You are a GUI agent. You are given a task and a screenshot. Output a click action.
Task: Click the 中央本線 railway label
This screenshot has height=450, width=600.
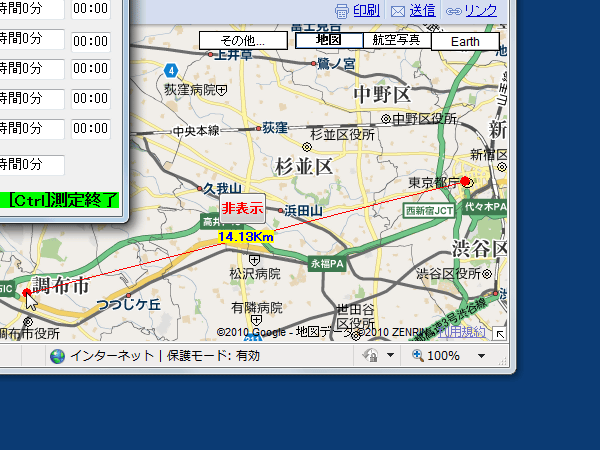pos(196,131)
